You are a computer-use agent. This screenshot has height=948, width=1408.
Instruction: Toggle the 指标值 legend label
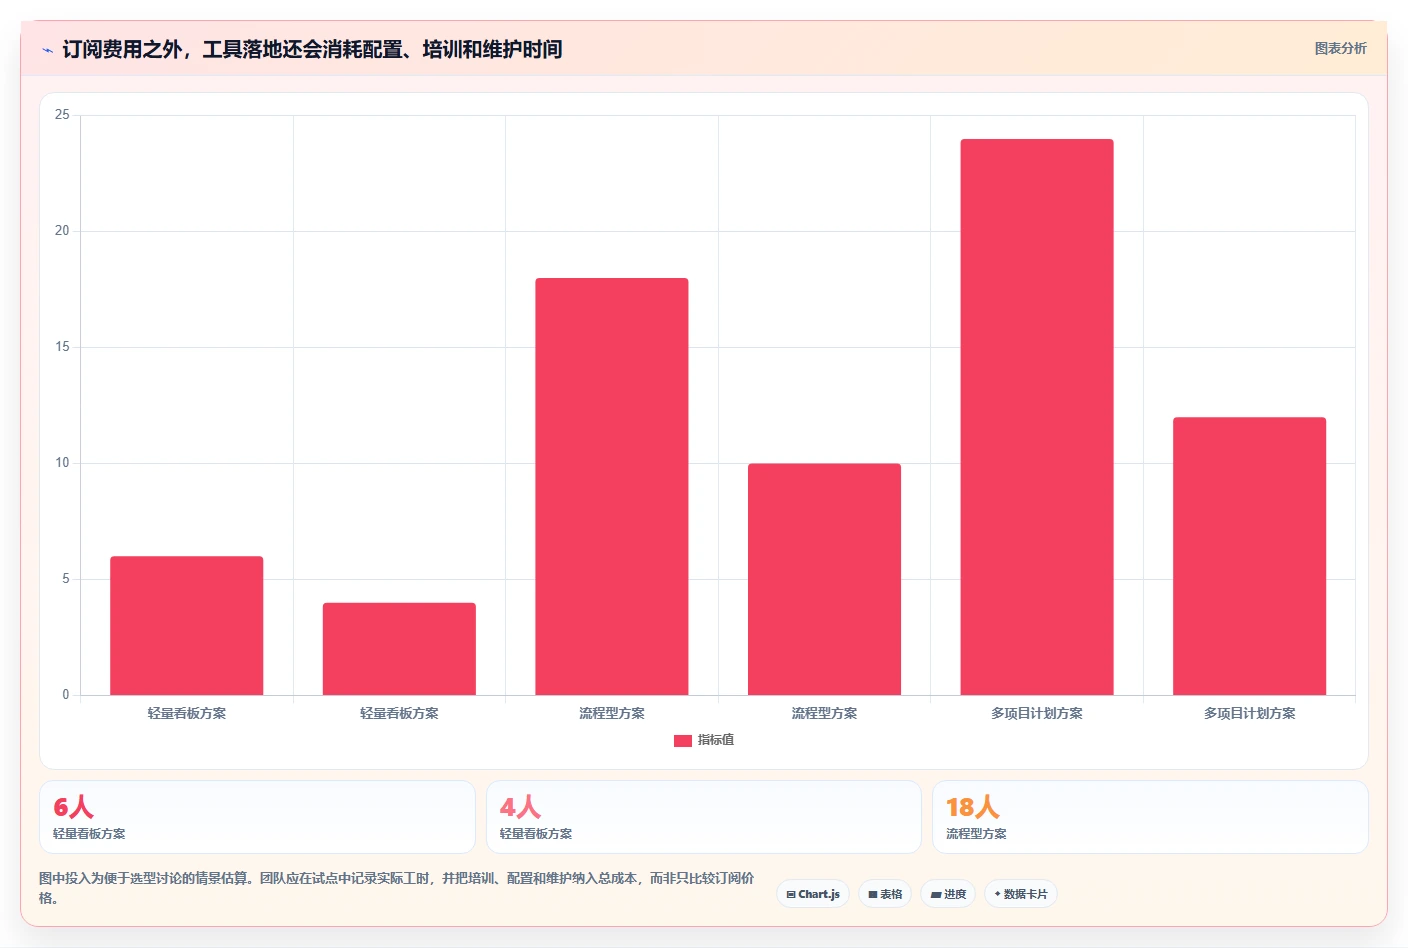(716, 740)
